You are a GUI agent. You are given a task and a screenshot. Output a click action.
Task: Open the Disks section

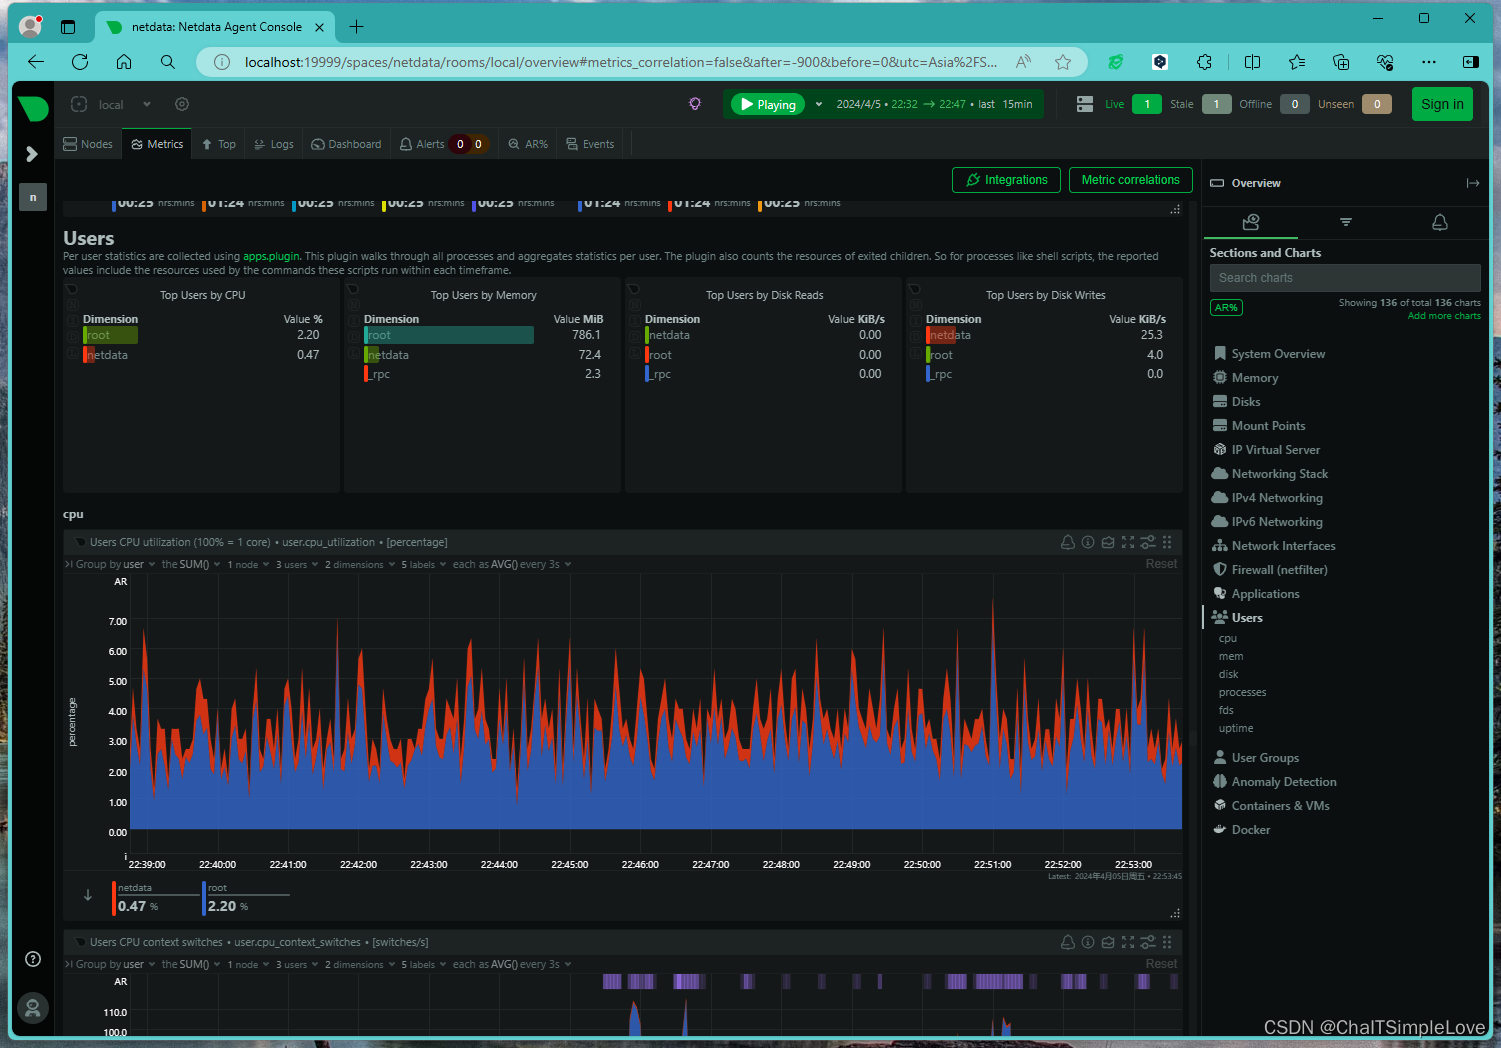click(x=1246, y=402)
